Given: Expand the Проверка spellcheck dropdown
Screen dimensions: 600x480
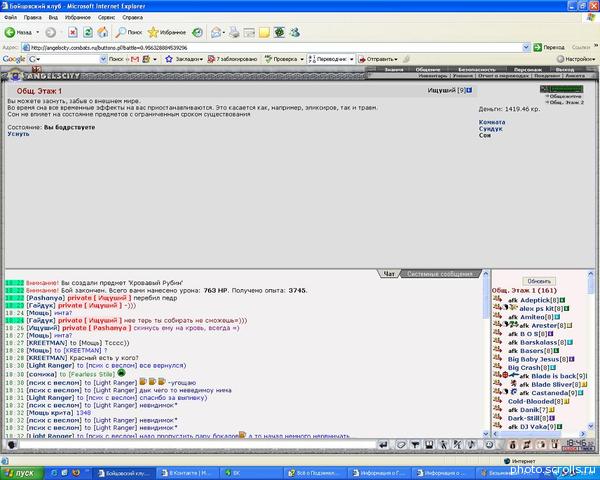Looking at the screenshot, I should pyautogui.click(x=302, y=59).
